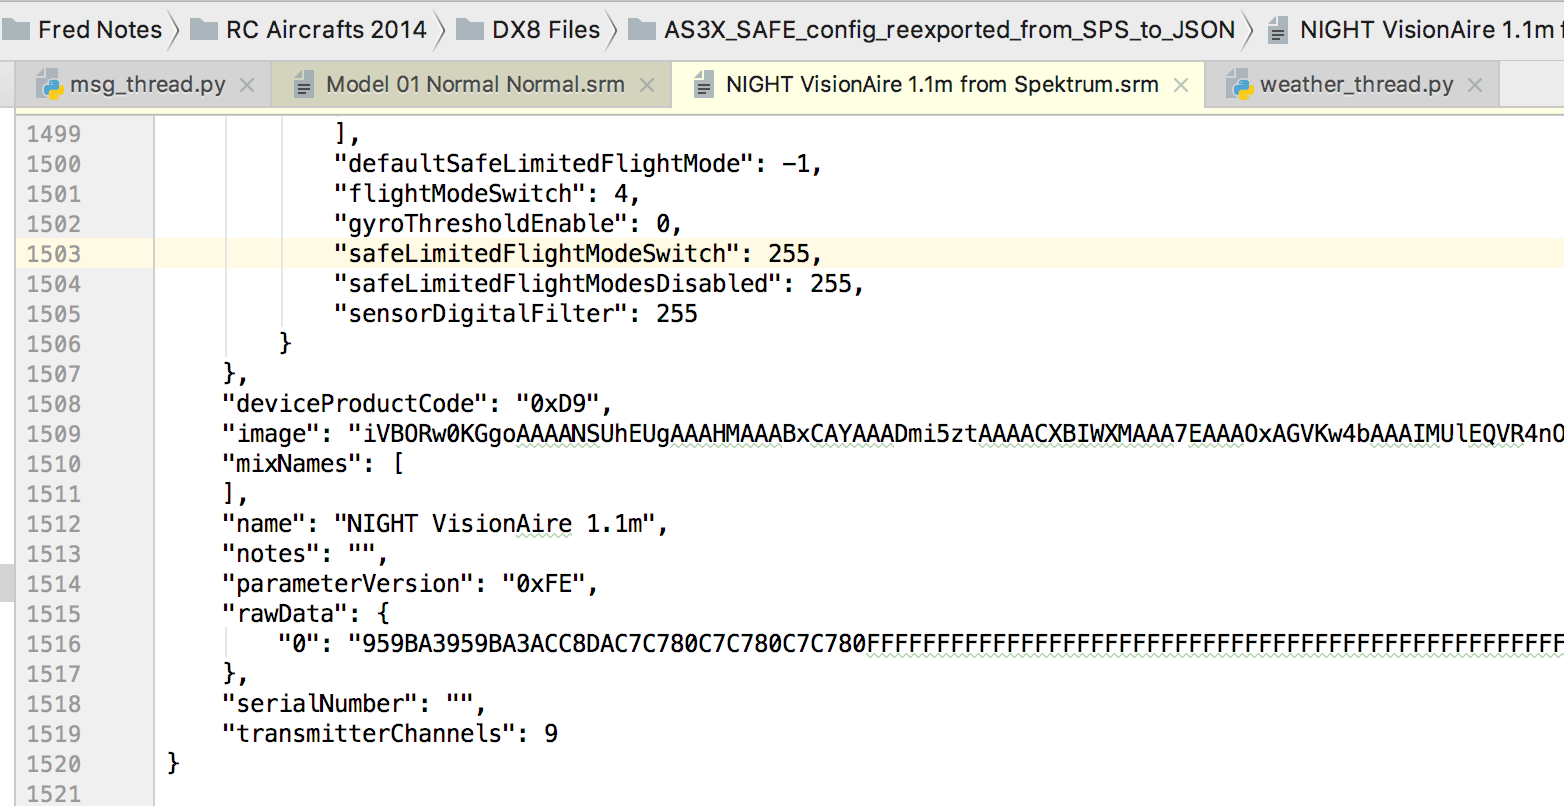Close the NIGHT VisionAire 1.1m from Spektrum.srm tab

click(x=1181, y=86)
